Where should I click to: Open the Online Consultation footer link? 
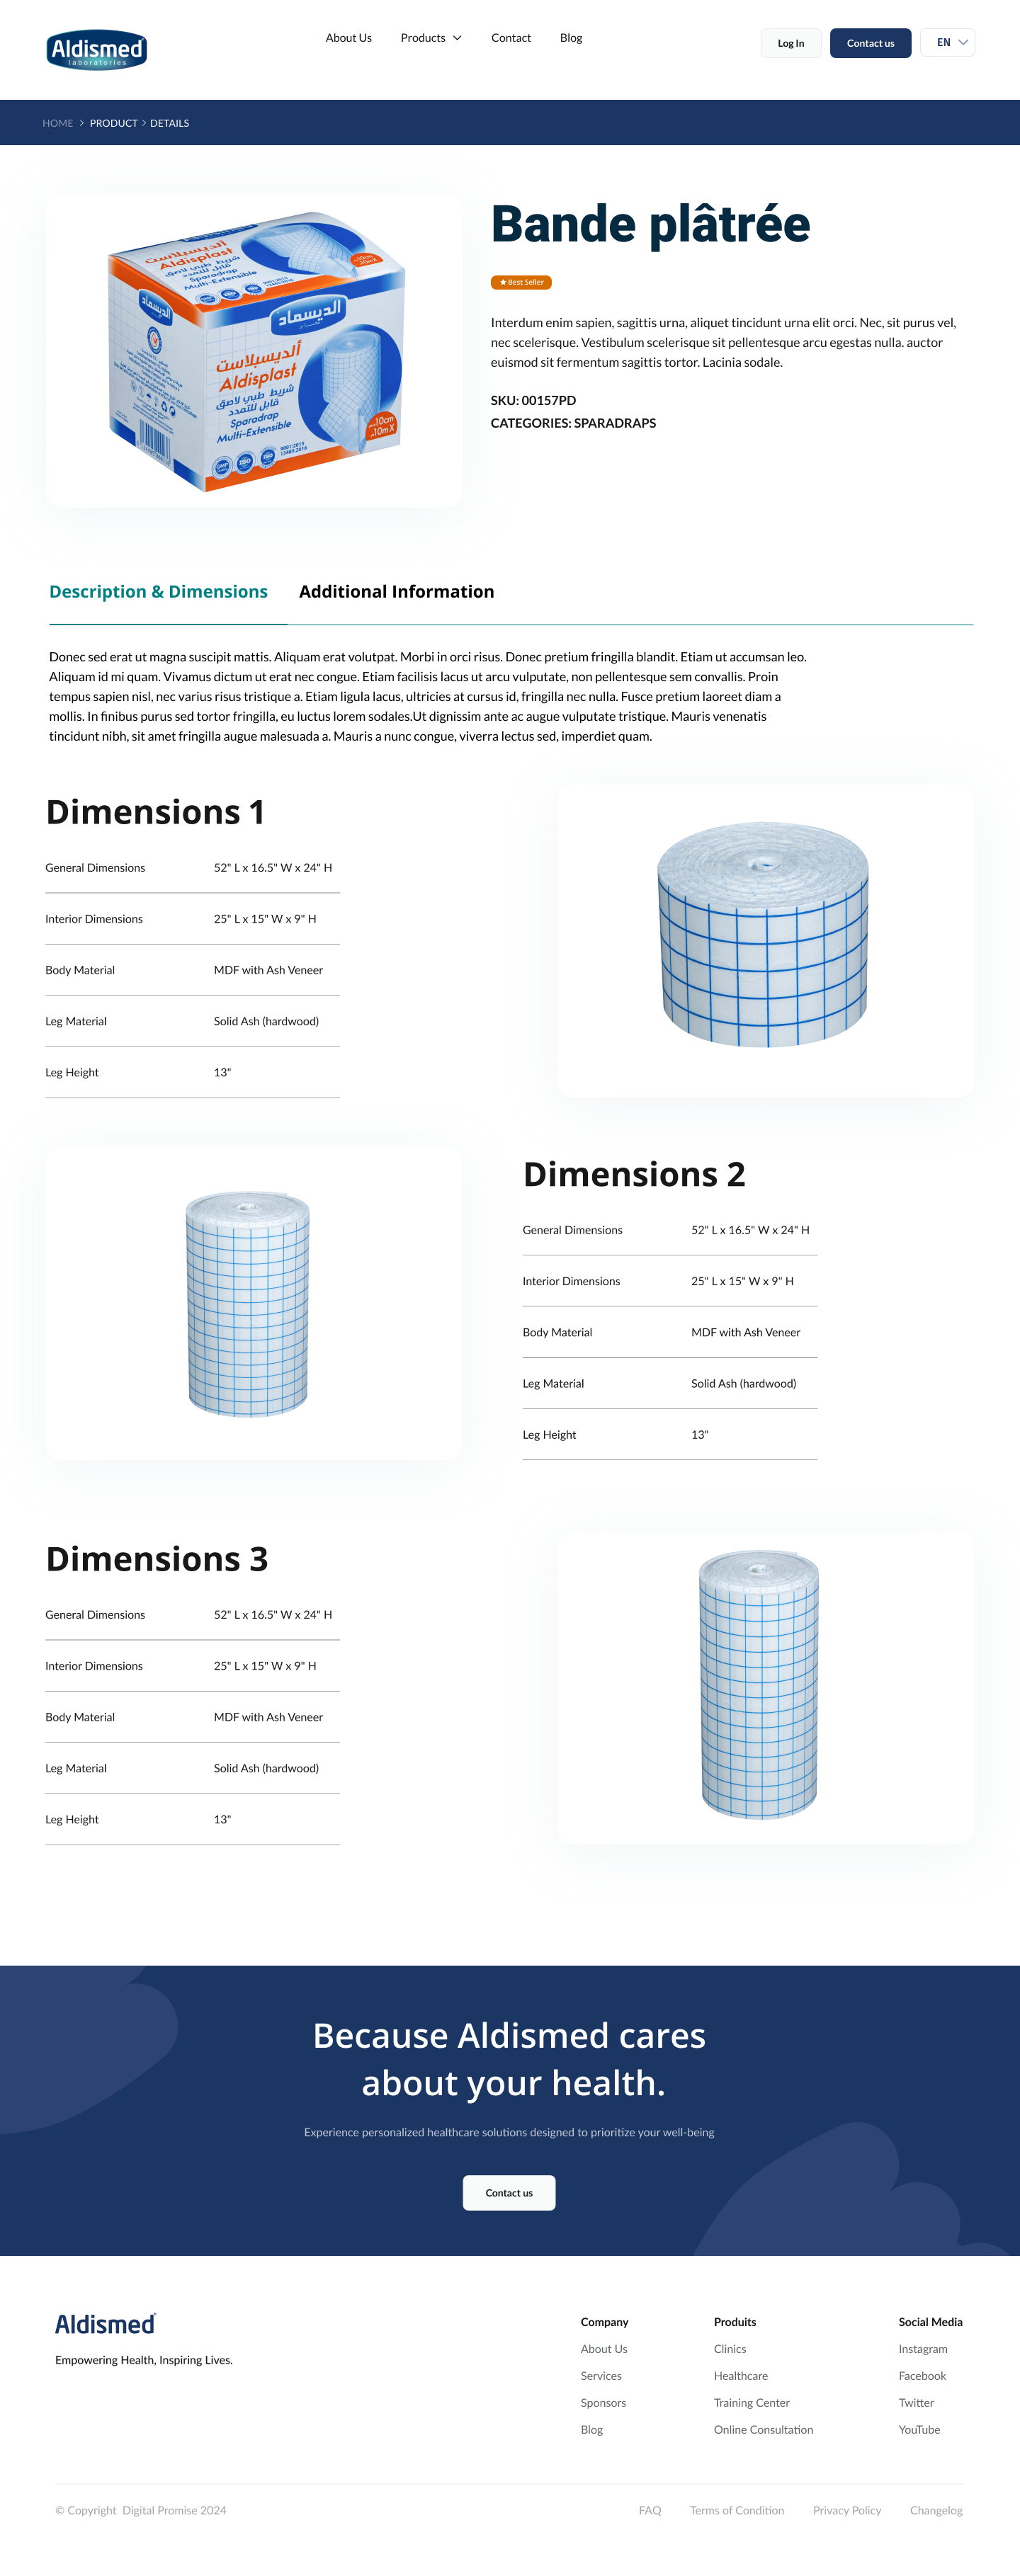point(763,2430)
